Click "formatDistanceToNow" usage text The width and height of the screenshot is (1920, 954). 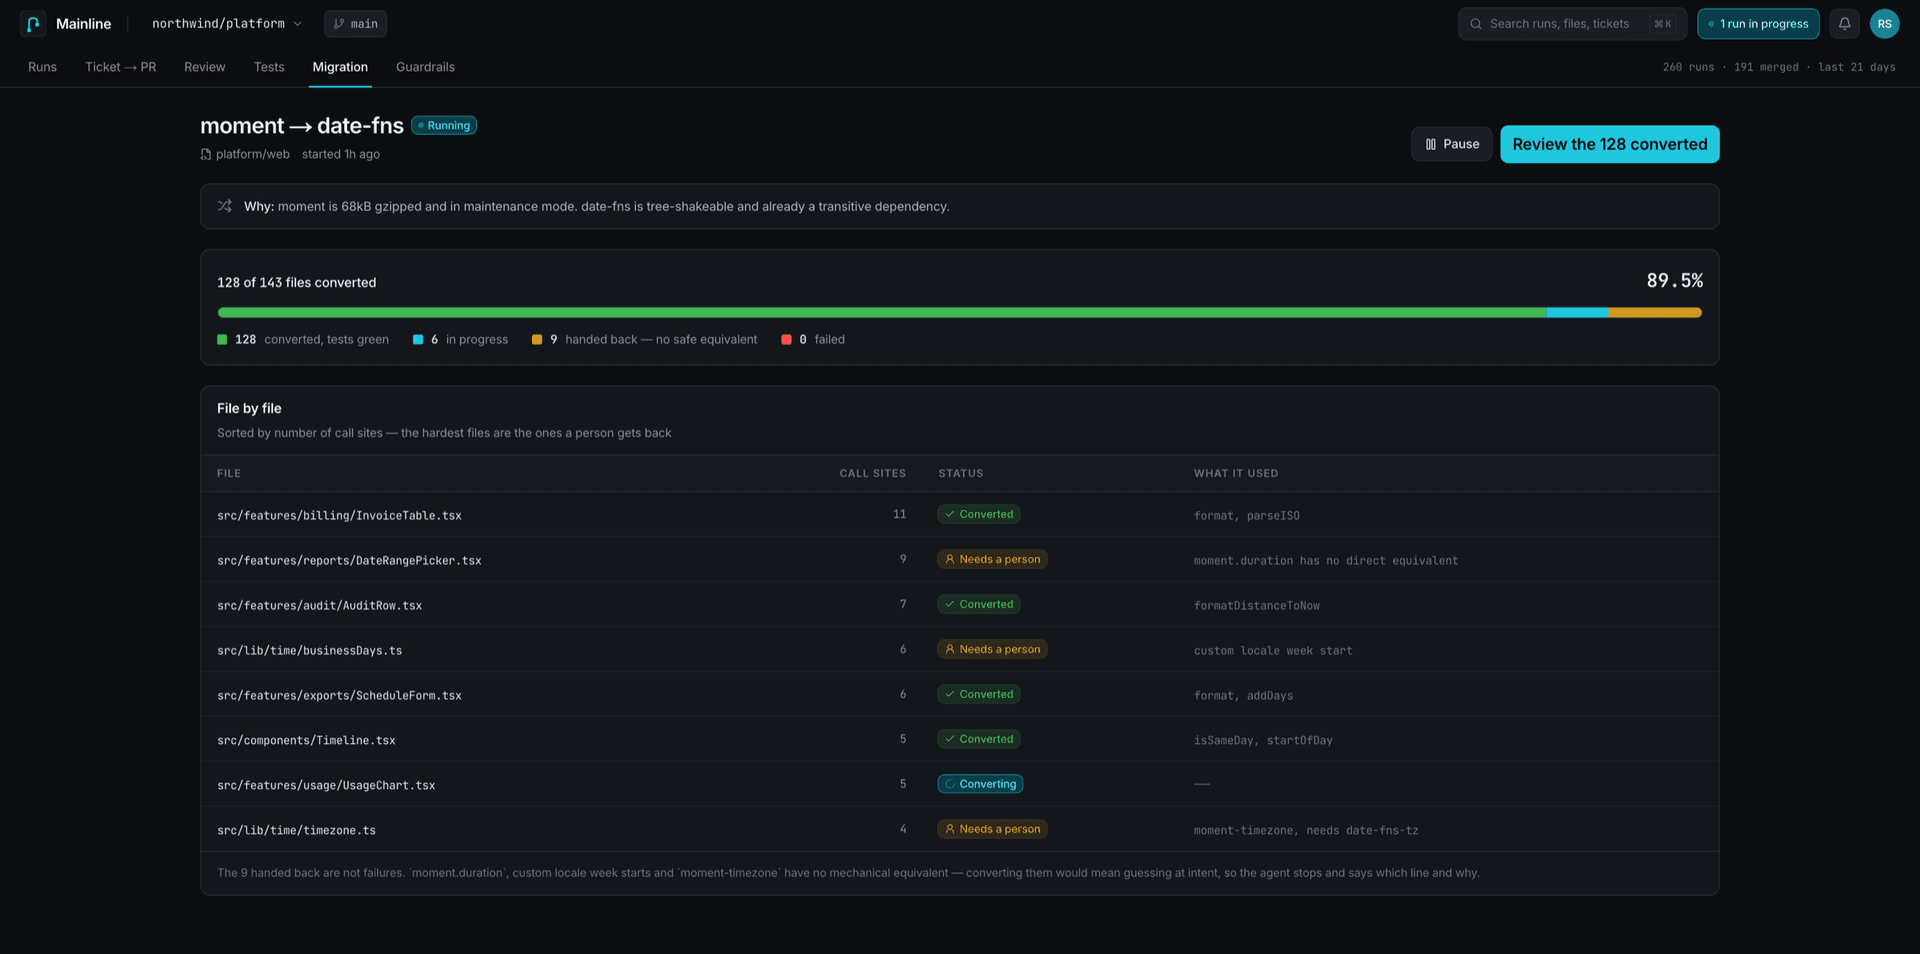(x=1257, y=606)
